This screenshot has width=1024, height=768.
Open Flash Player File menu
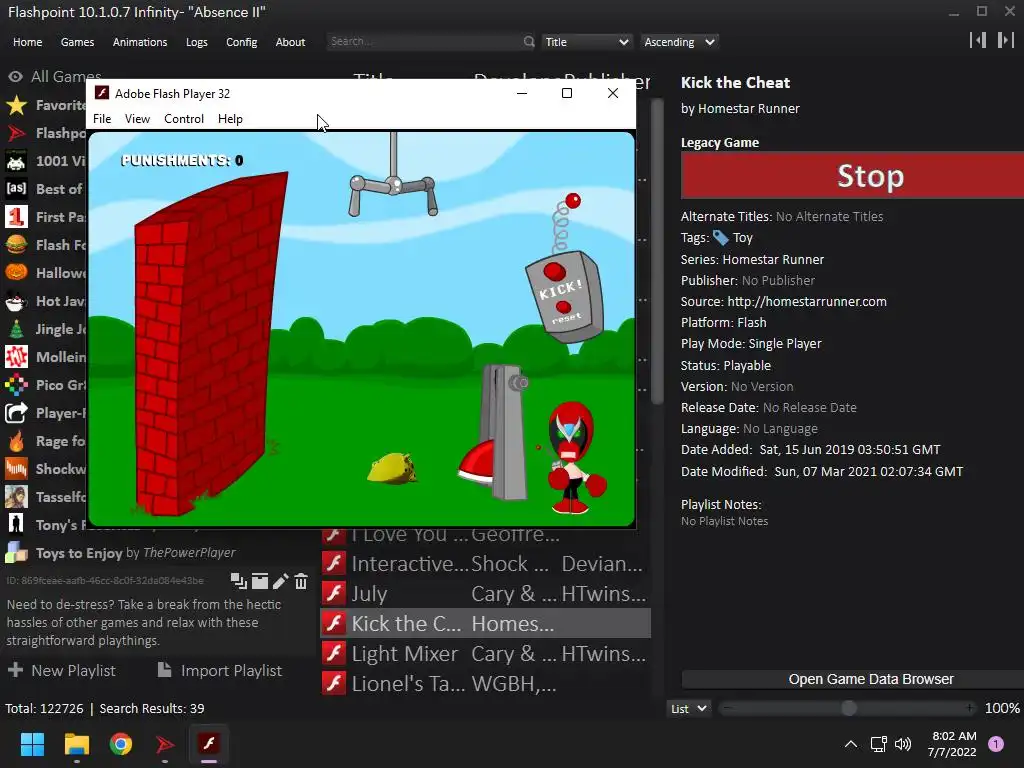[x=102, y=119]
